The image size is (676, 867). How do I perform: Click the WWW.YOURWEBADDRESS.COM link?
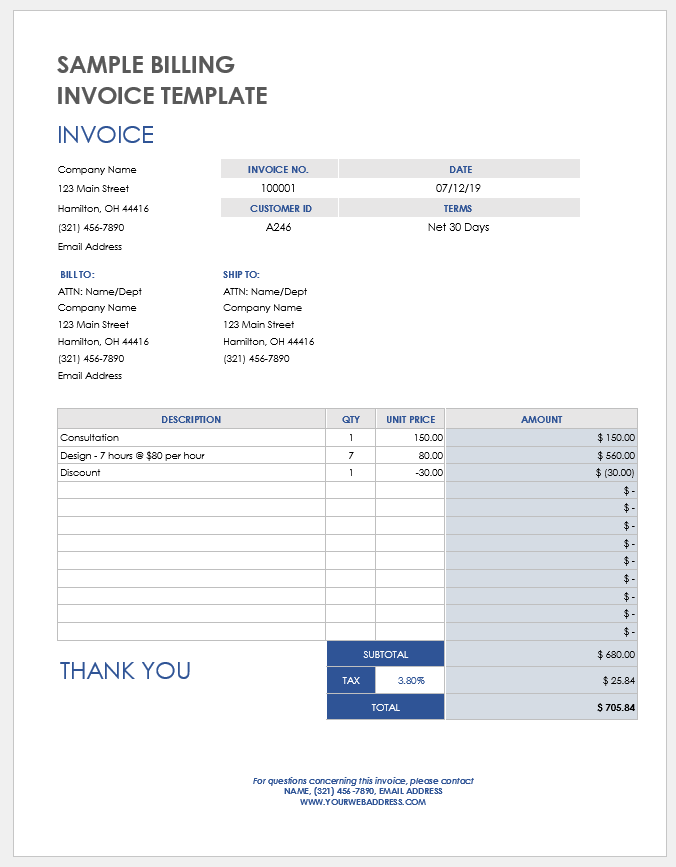(363, 802)
